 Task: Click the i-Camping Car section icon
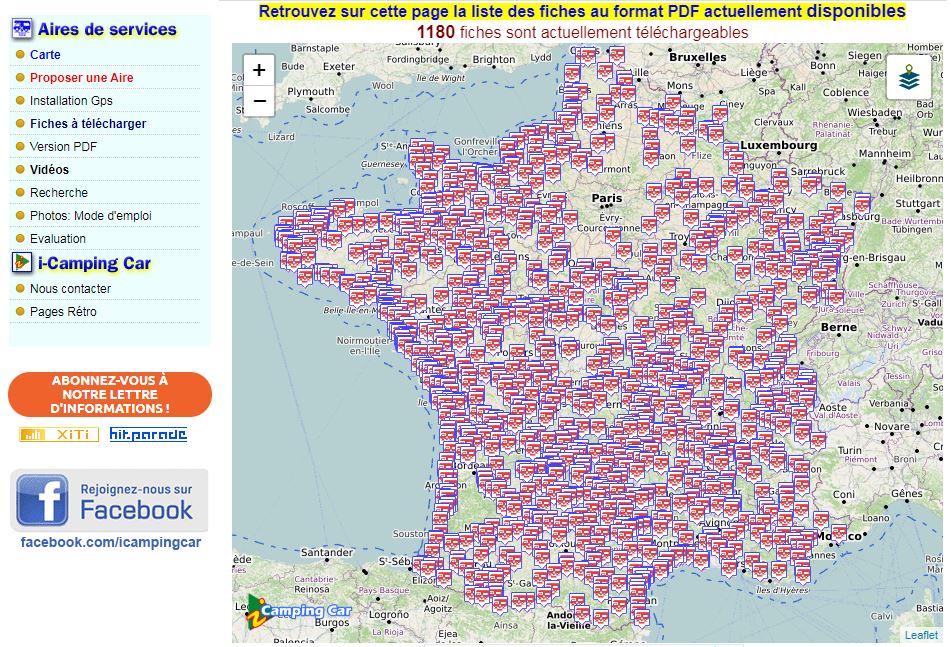coord(22,263)
